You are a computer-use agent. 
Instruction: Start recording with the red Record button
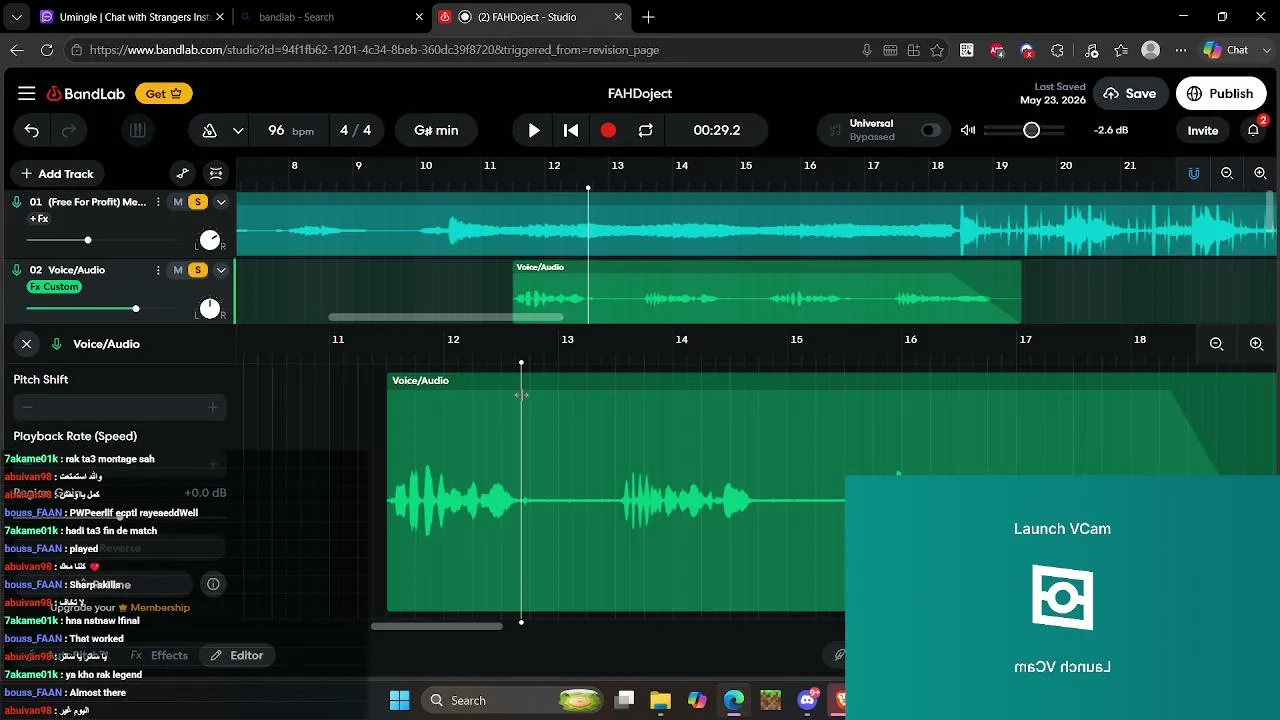point(608,130)
